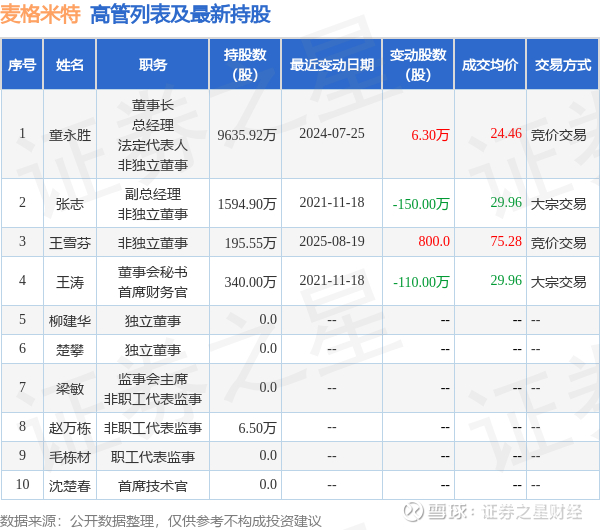Click row number 10

(22, 484)
